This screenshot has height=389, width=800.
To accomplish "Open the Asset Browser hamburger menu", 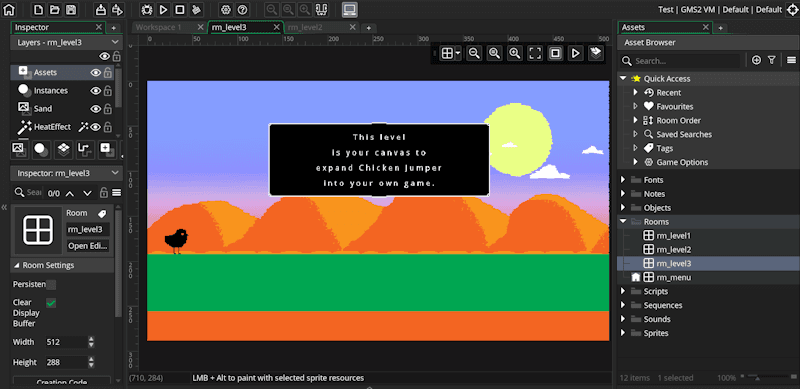I will coord(791,60).
